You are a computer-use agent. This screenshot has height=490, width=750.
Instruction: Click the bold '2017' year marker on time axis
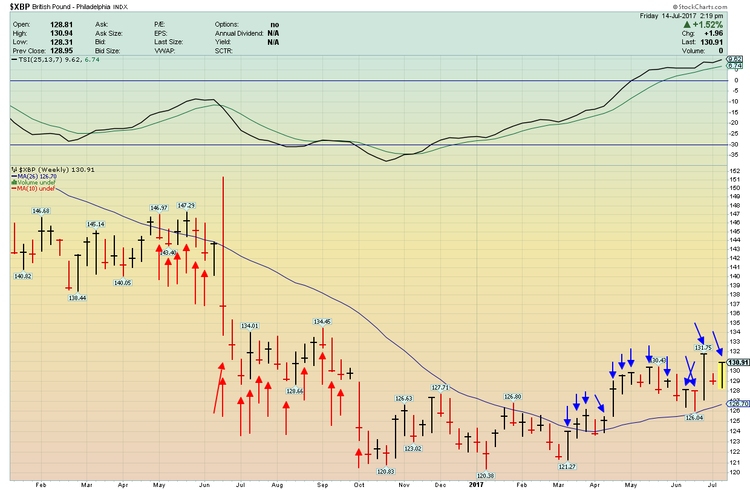(476, 485)
